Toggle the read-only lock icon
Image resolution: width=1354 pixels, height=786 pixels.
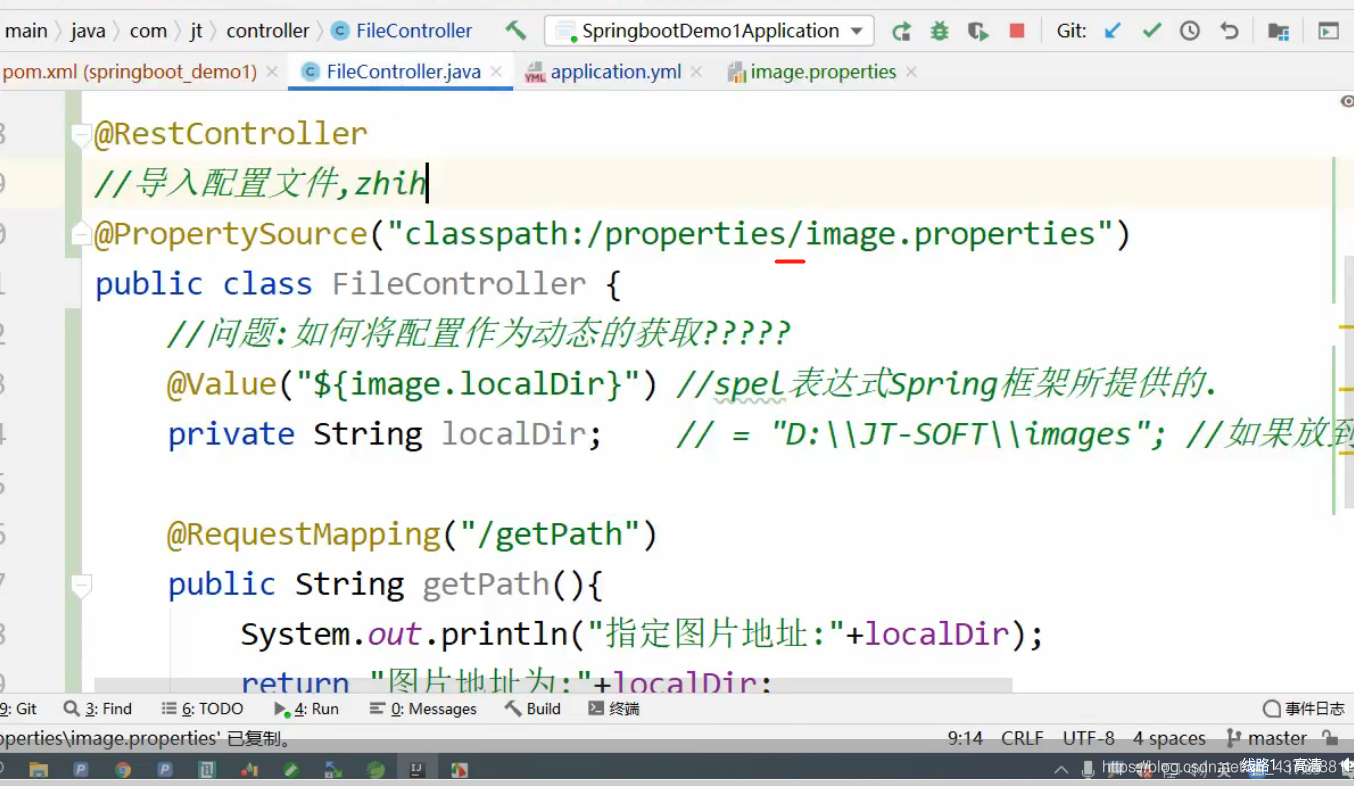click(x=1330, y=738)
